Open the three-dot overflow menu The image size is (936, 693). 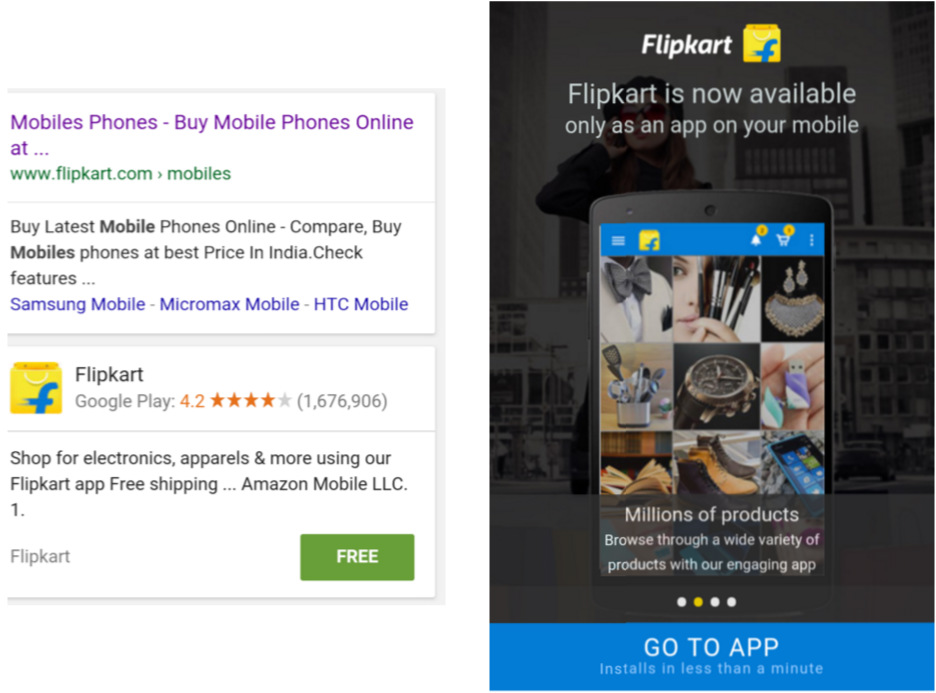811,240
